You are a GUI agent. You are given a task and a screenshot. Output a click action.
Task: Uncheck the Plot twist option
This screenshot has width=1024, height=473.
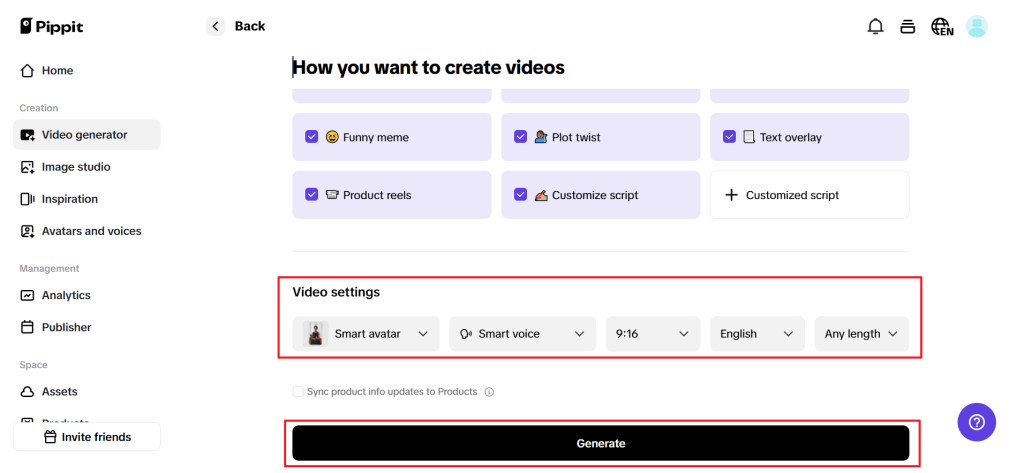pyautogui.click(x=520, y=137)
